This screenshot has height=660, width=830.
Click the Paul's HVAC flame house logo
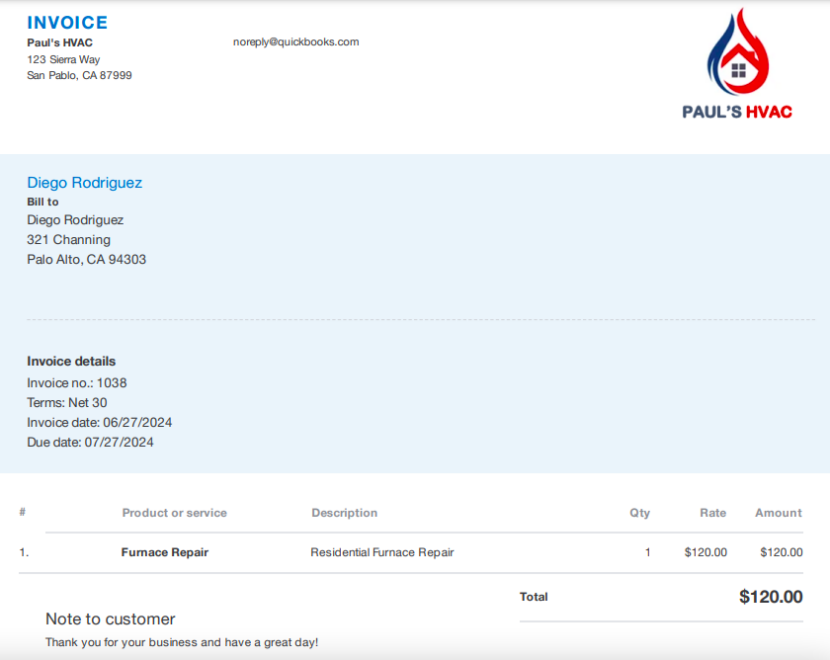click(x=737, y=52)
